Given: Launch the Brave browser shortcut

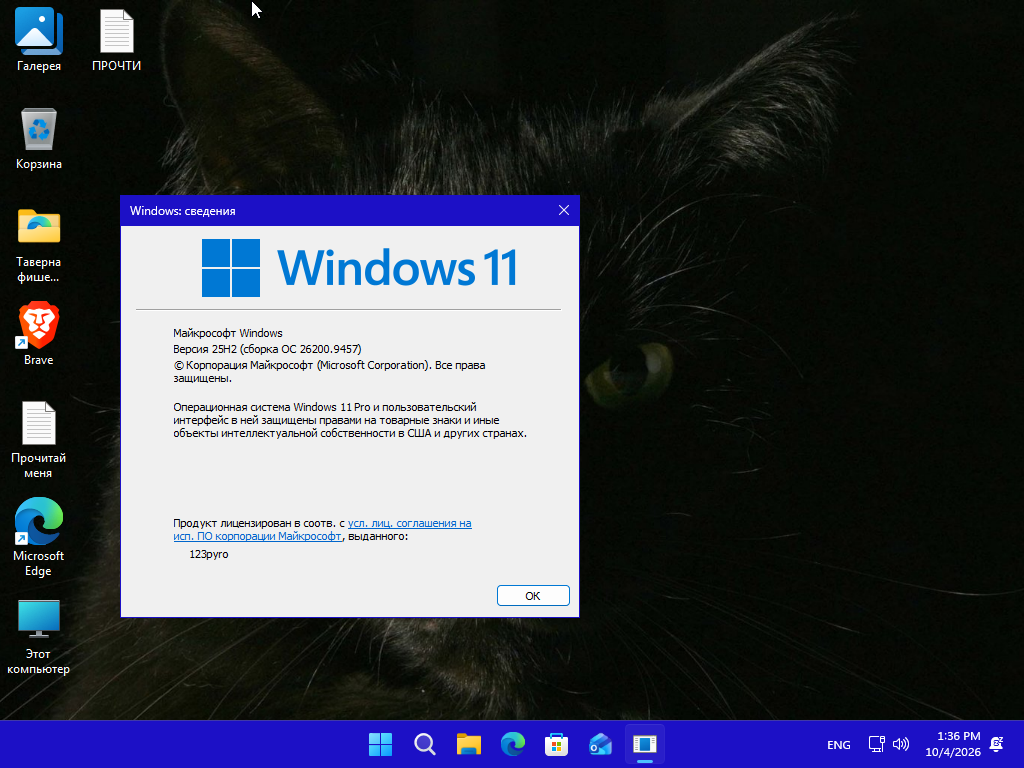Looking at the screenshot, I should pos(39,334).
